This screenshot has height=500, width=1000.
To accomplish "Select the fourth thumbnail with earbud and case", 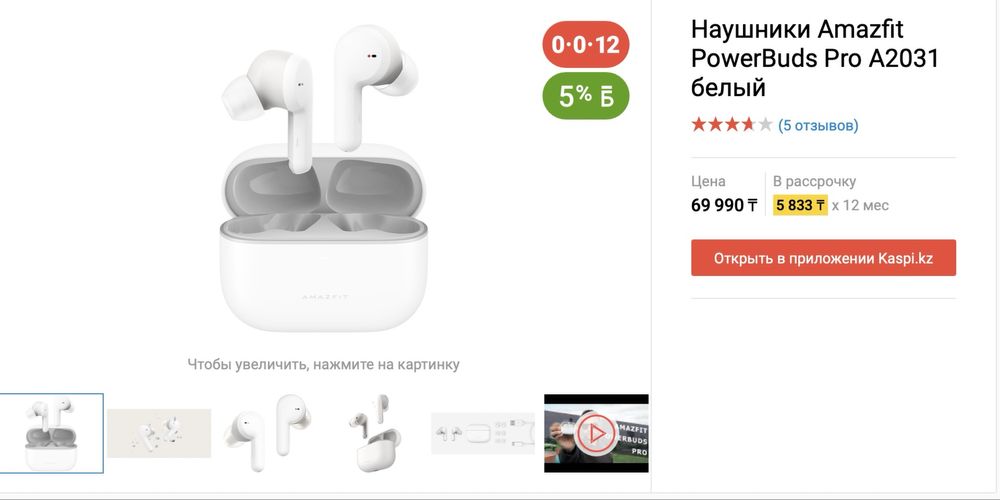I will pyautogui.click(x=376, y=434).
